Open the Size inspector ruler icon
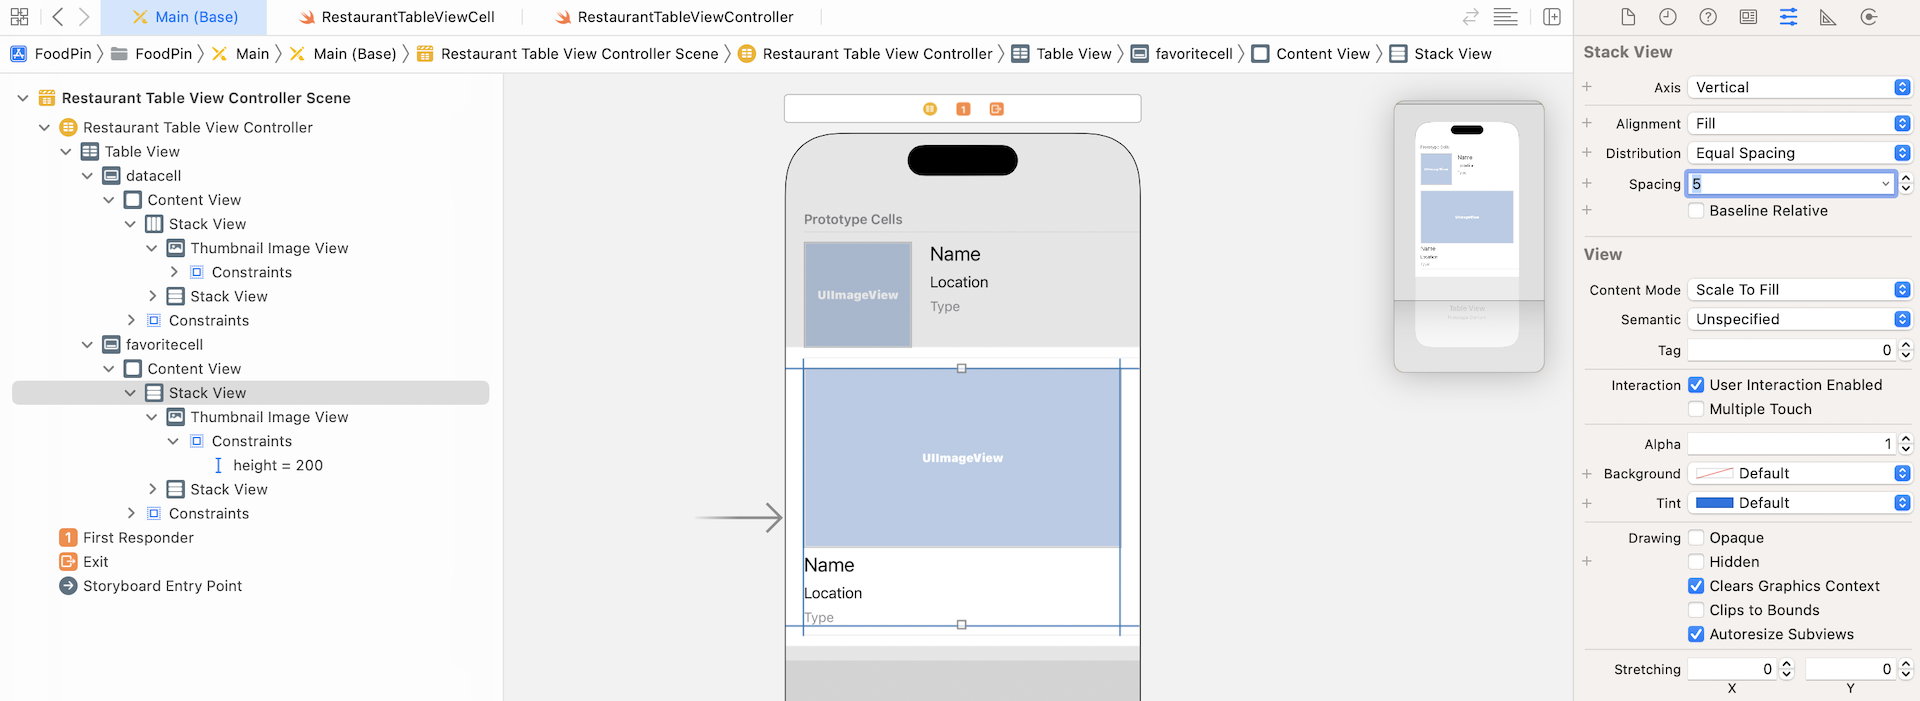Screen dimensions: 1920x701 tap(1828, 17)
